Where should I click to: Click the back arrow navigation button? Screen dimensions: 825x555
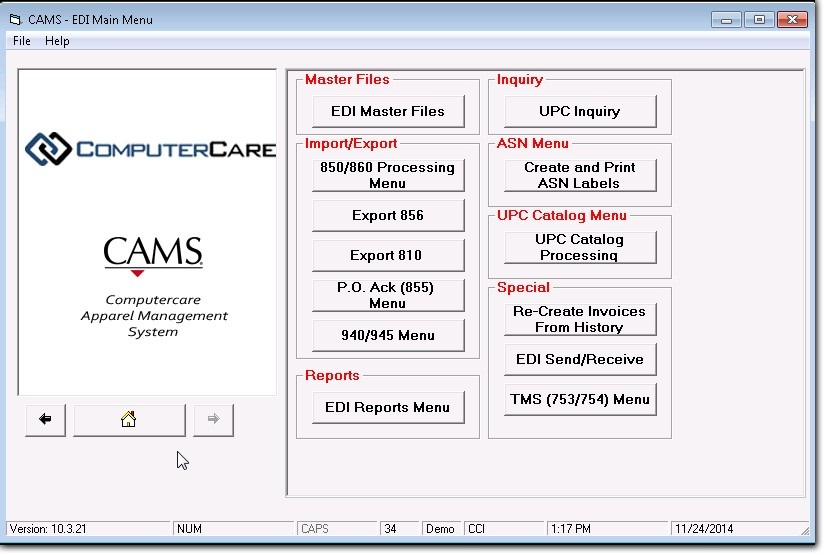[45, 420]
